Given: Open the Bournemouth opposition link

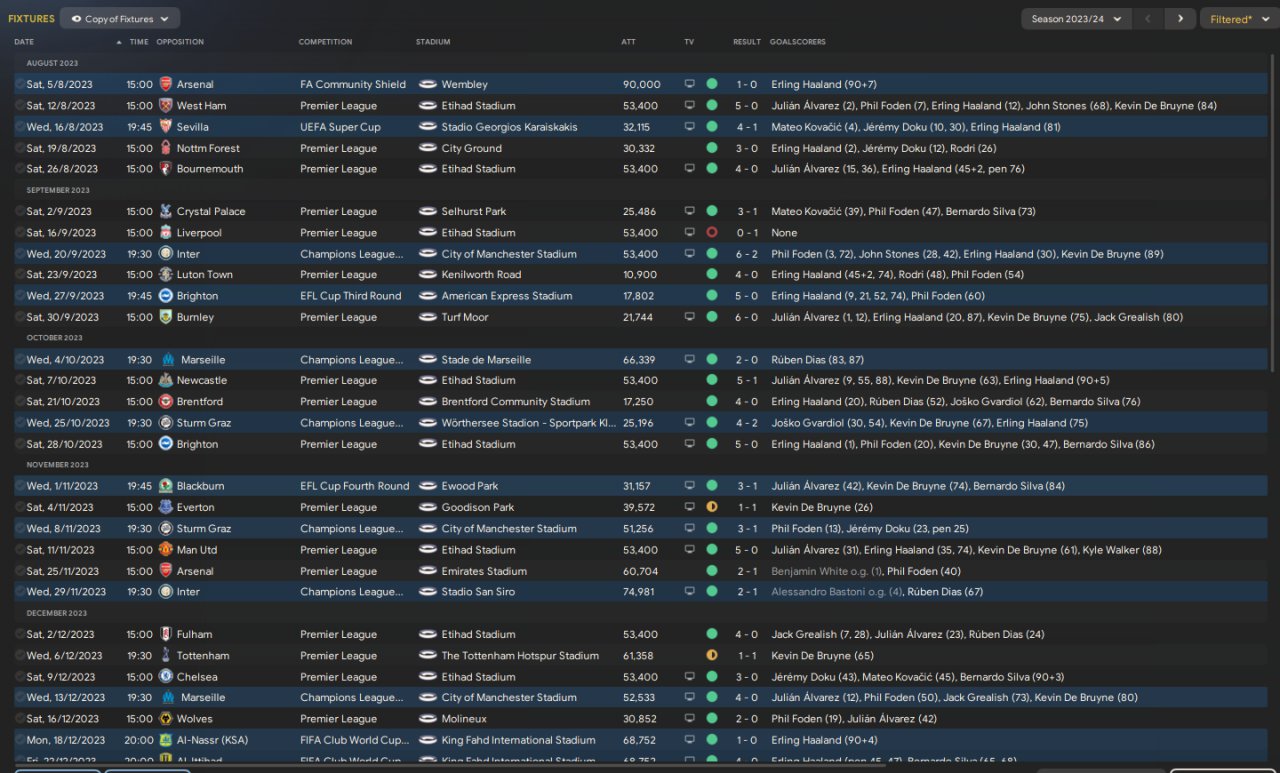Looking at the screenshot, I should point(210,169).
